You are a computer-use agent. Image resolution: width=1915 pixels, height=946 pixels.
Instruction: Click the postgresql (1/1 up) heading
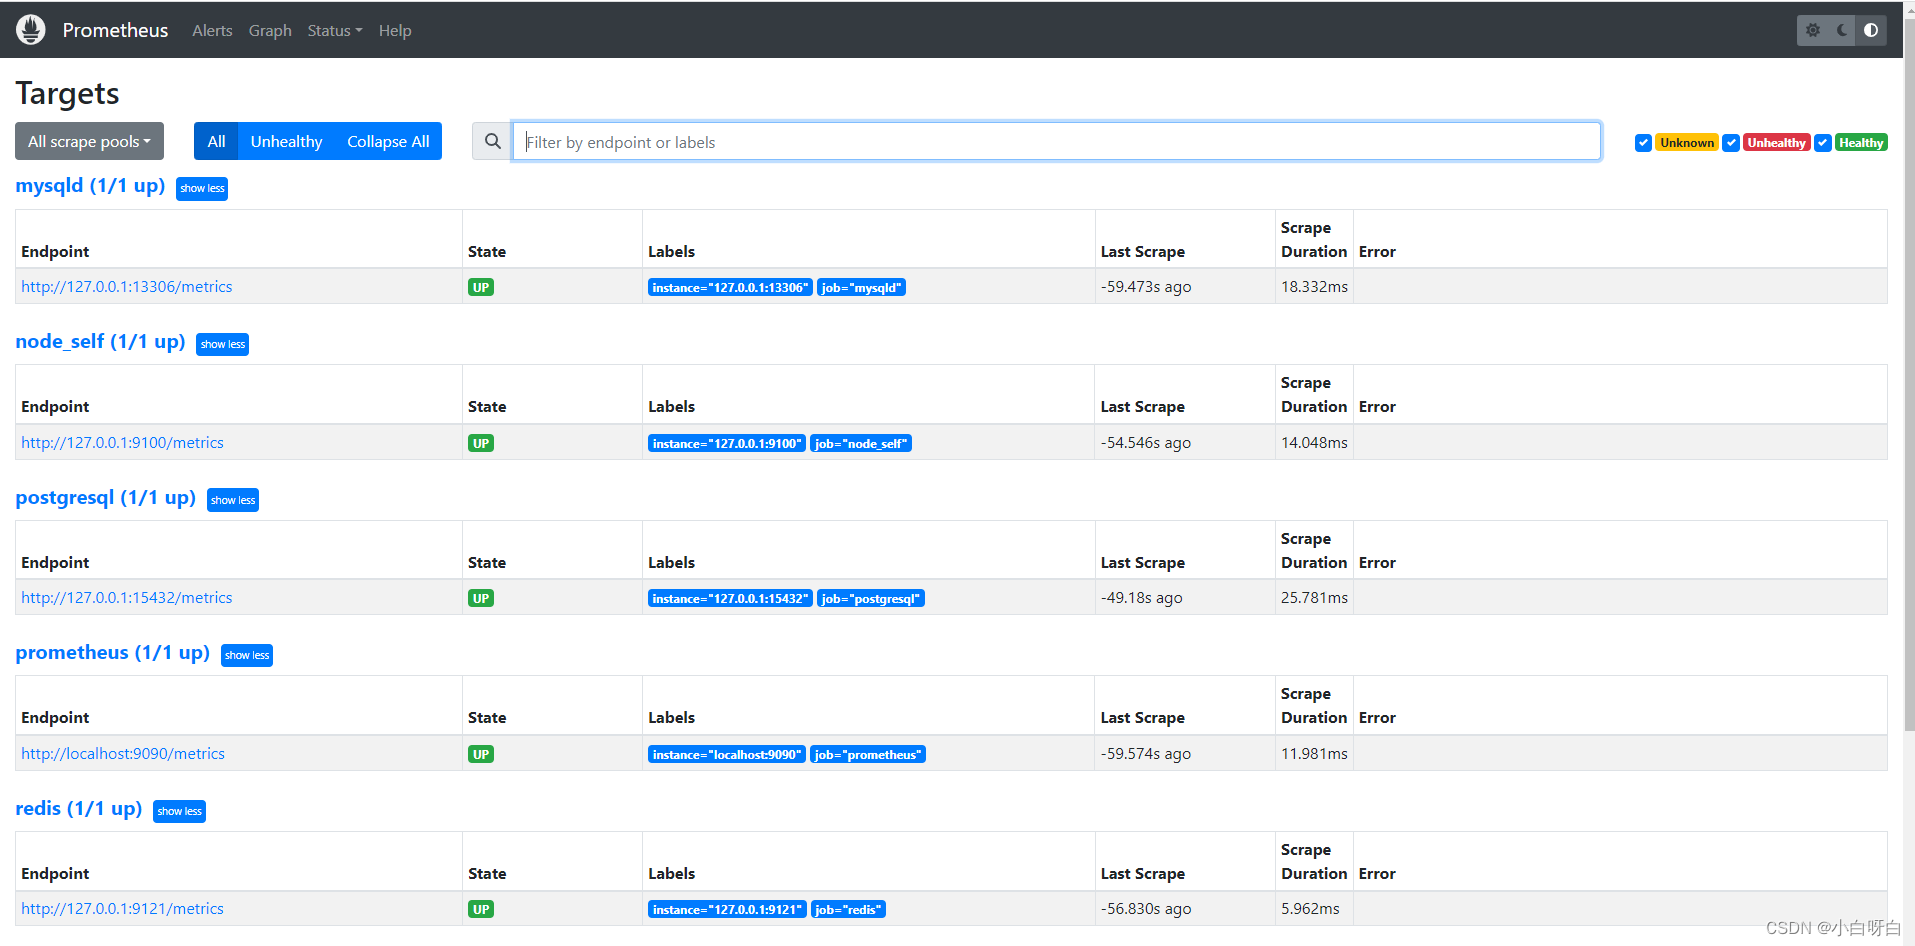click(106, 498)
